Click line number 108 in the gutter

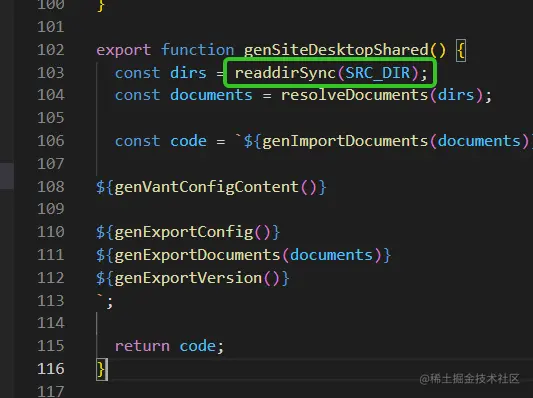[x=51, y=187]
